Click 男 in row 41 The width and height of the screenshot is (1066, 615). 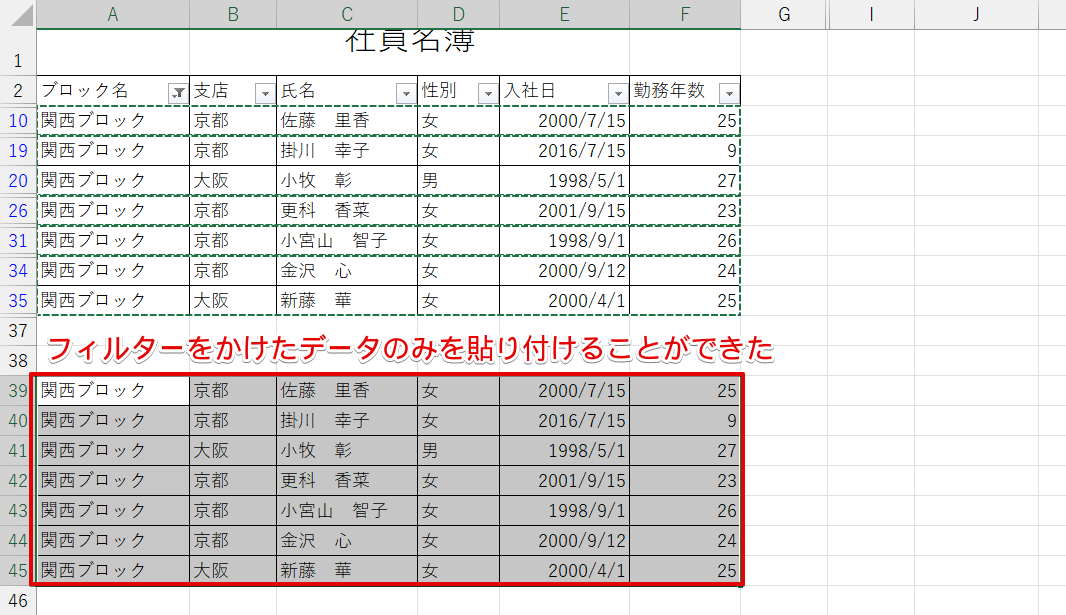[x=430, y=450]
